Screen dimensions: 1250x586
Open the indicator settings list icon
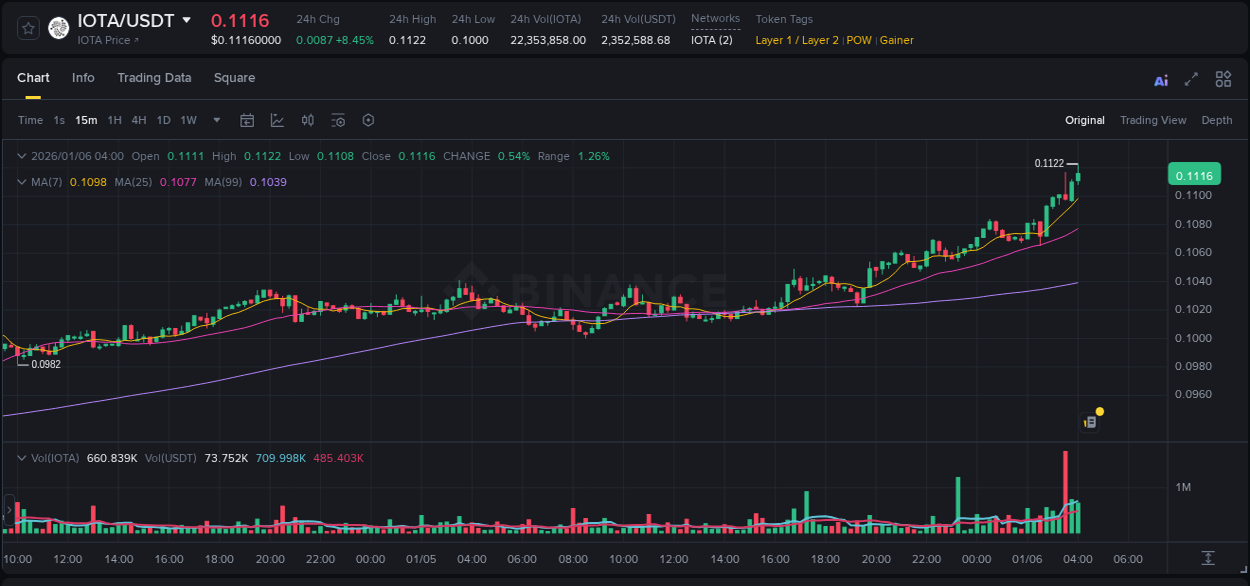(338, 119)
